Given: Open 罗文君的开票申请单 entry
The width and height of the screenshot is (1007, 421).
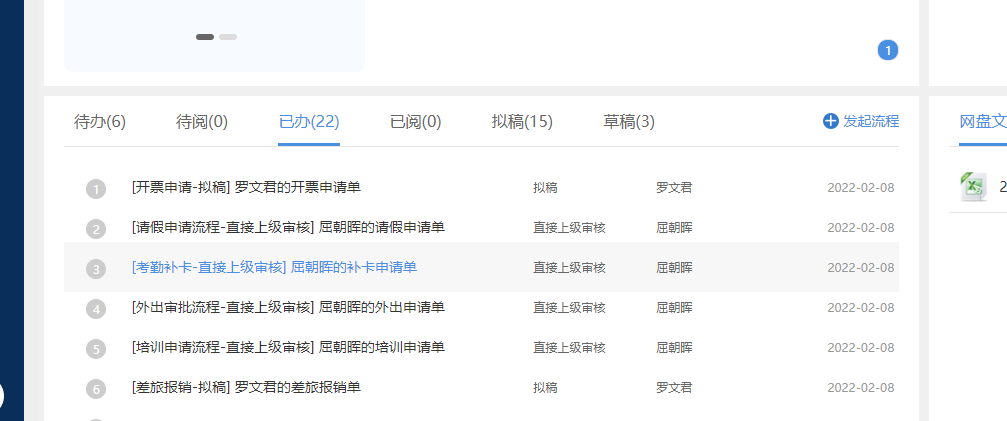Looking at the screenshot, I should (246, 187).
